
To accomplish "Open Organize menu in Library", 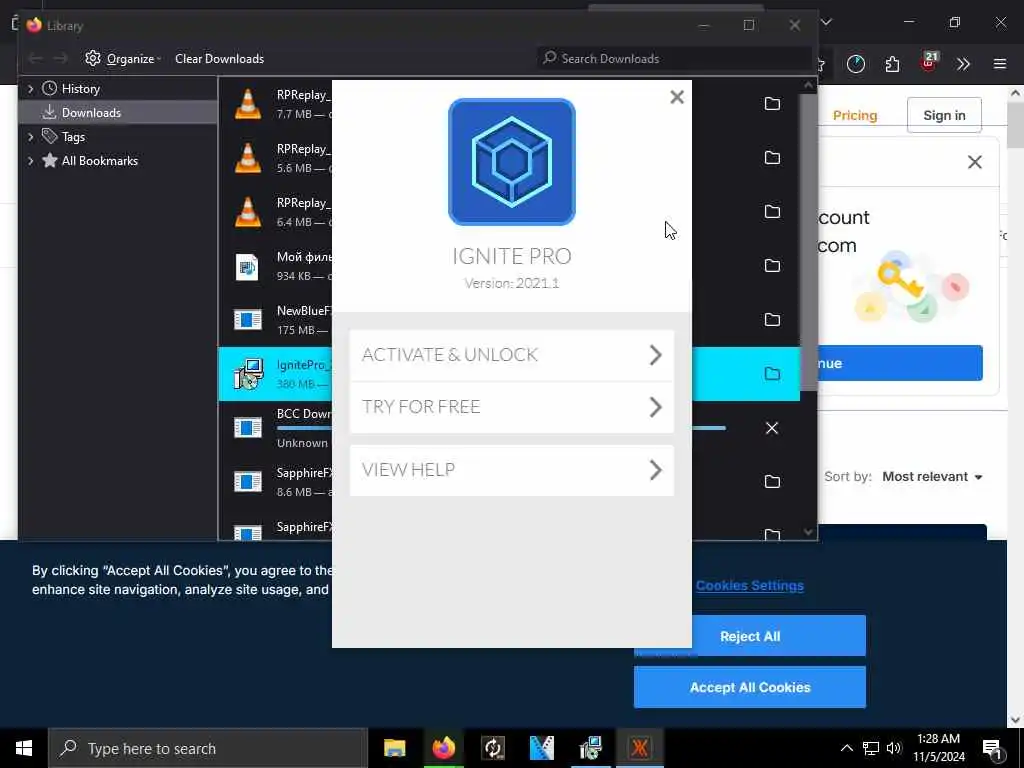I will (x=123, y=59).
